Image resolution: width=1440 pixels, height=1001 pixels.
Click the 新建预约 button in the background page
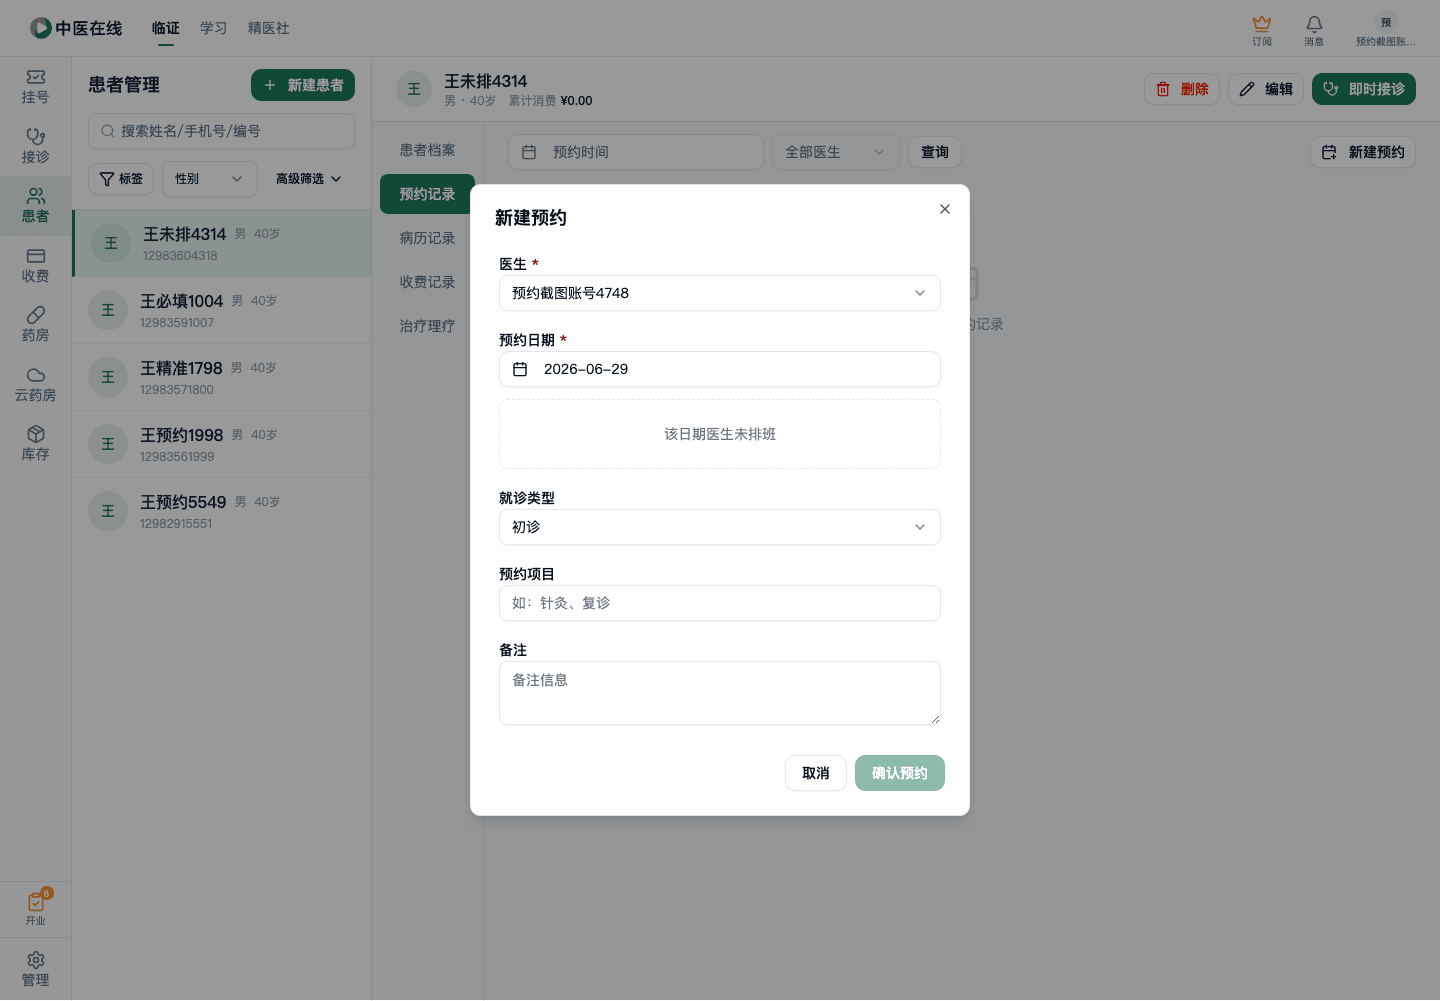pos(1363,152)
